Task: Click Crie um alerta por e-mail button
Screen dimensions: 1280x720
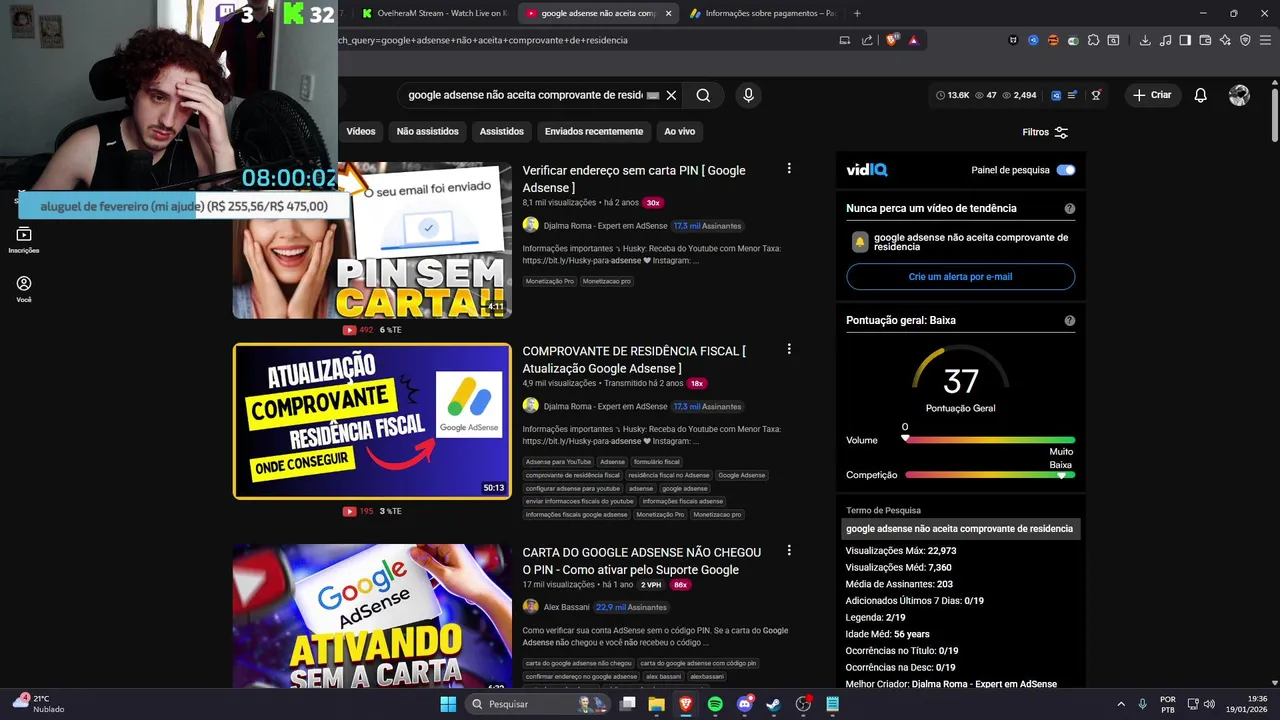Action: [x=960, y=277]
